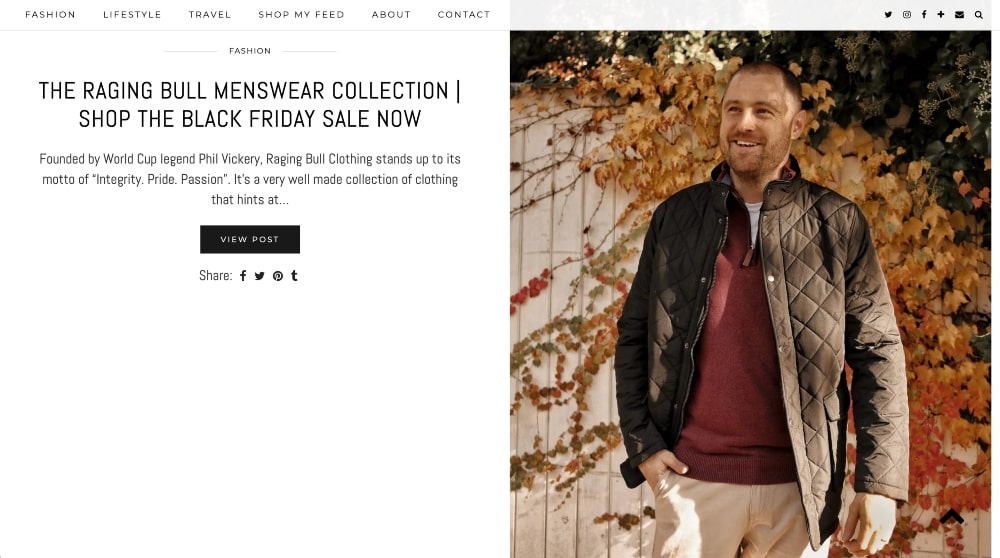Share the post on Tumblr
The image size is (1000, 558).
(294, 276)
